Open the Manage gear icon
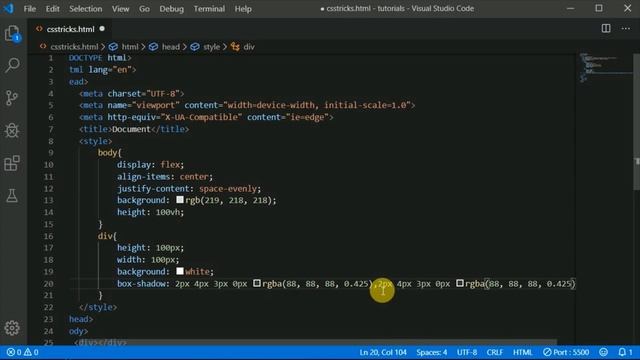Screen dimensions: 640x360 pos(12,328)
